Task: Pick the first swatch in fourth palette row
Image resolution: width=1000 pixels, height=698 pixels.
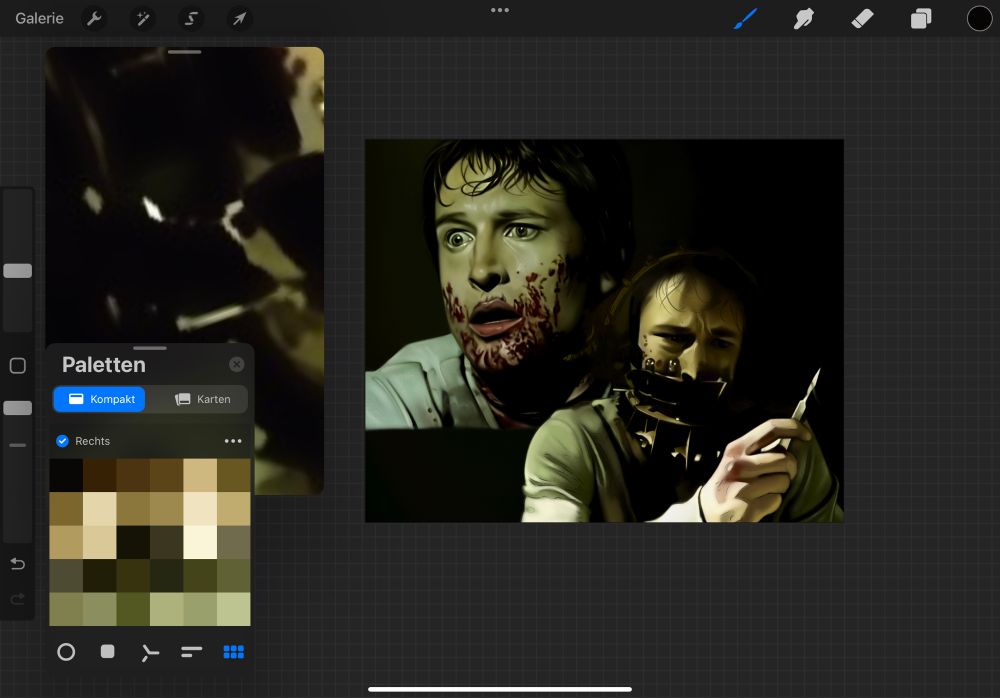Action: (66, 575)
